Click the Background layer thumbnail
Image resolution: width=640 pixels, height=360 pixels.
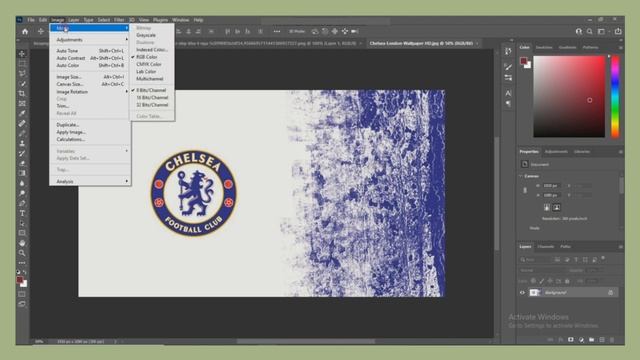click(x=535, y=292)
